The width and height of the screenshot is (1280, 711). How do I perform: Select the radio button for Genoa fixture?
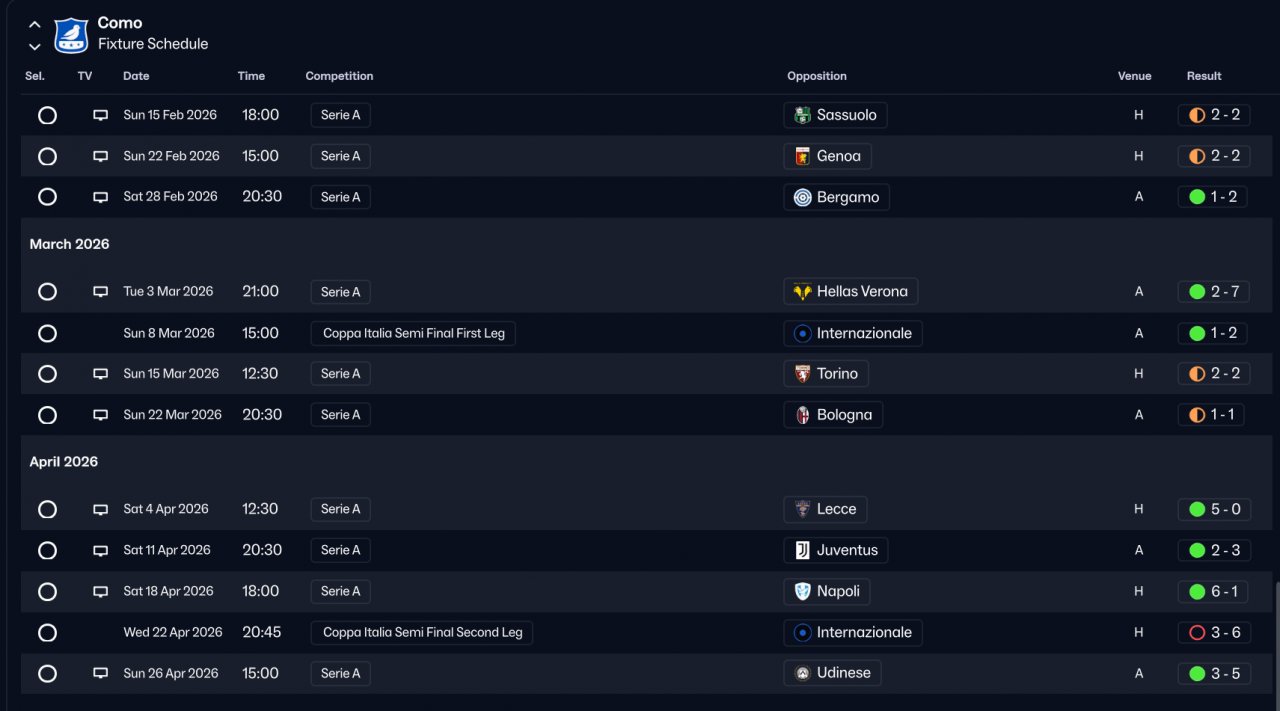(x=47, y=156)
